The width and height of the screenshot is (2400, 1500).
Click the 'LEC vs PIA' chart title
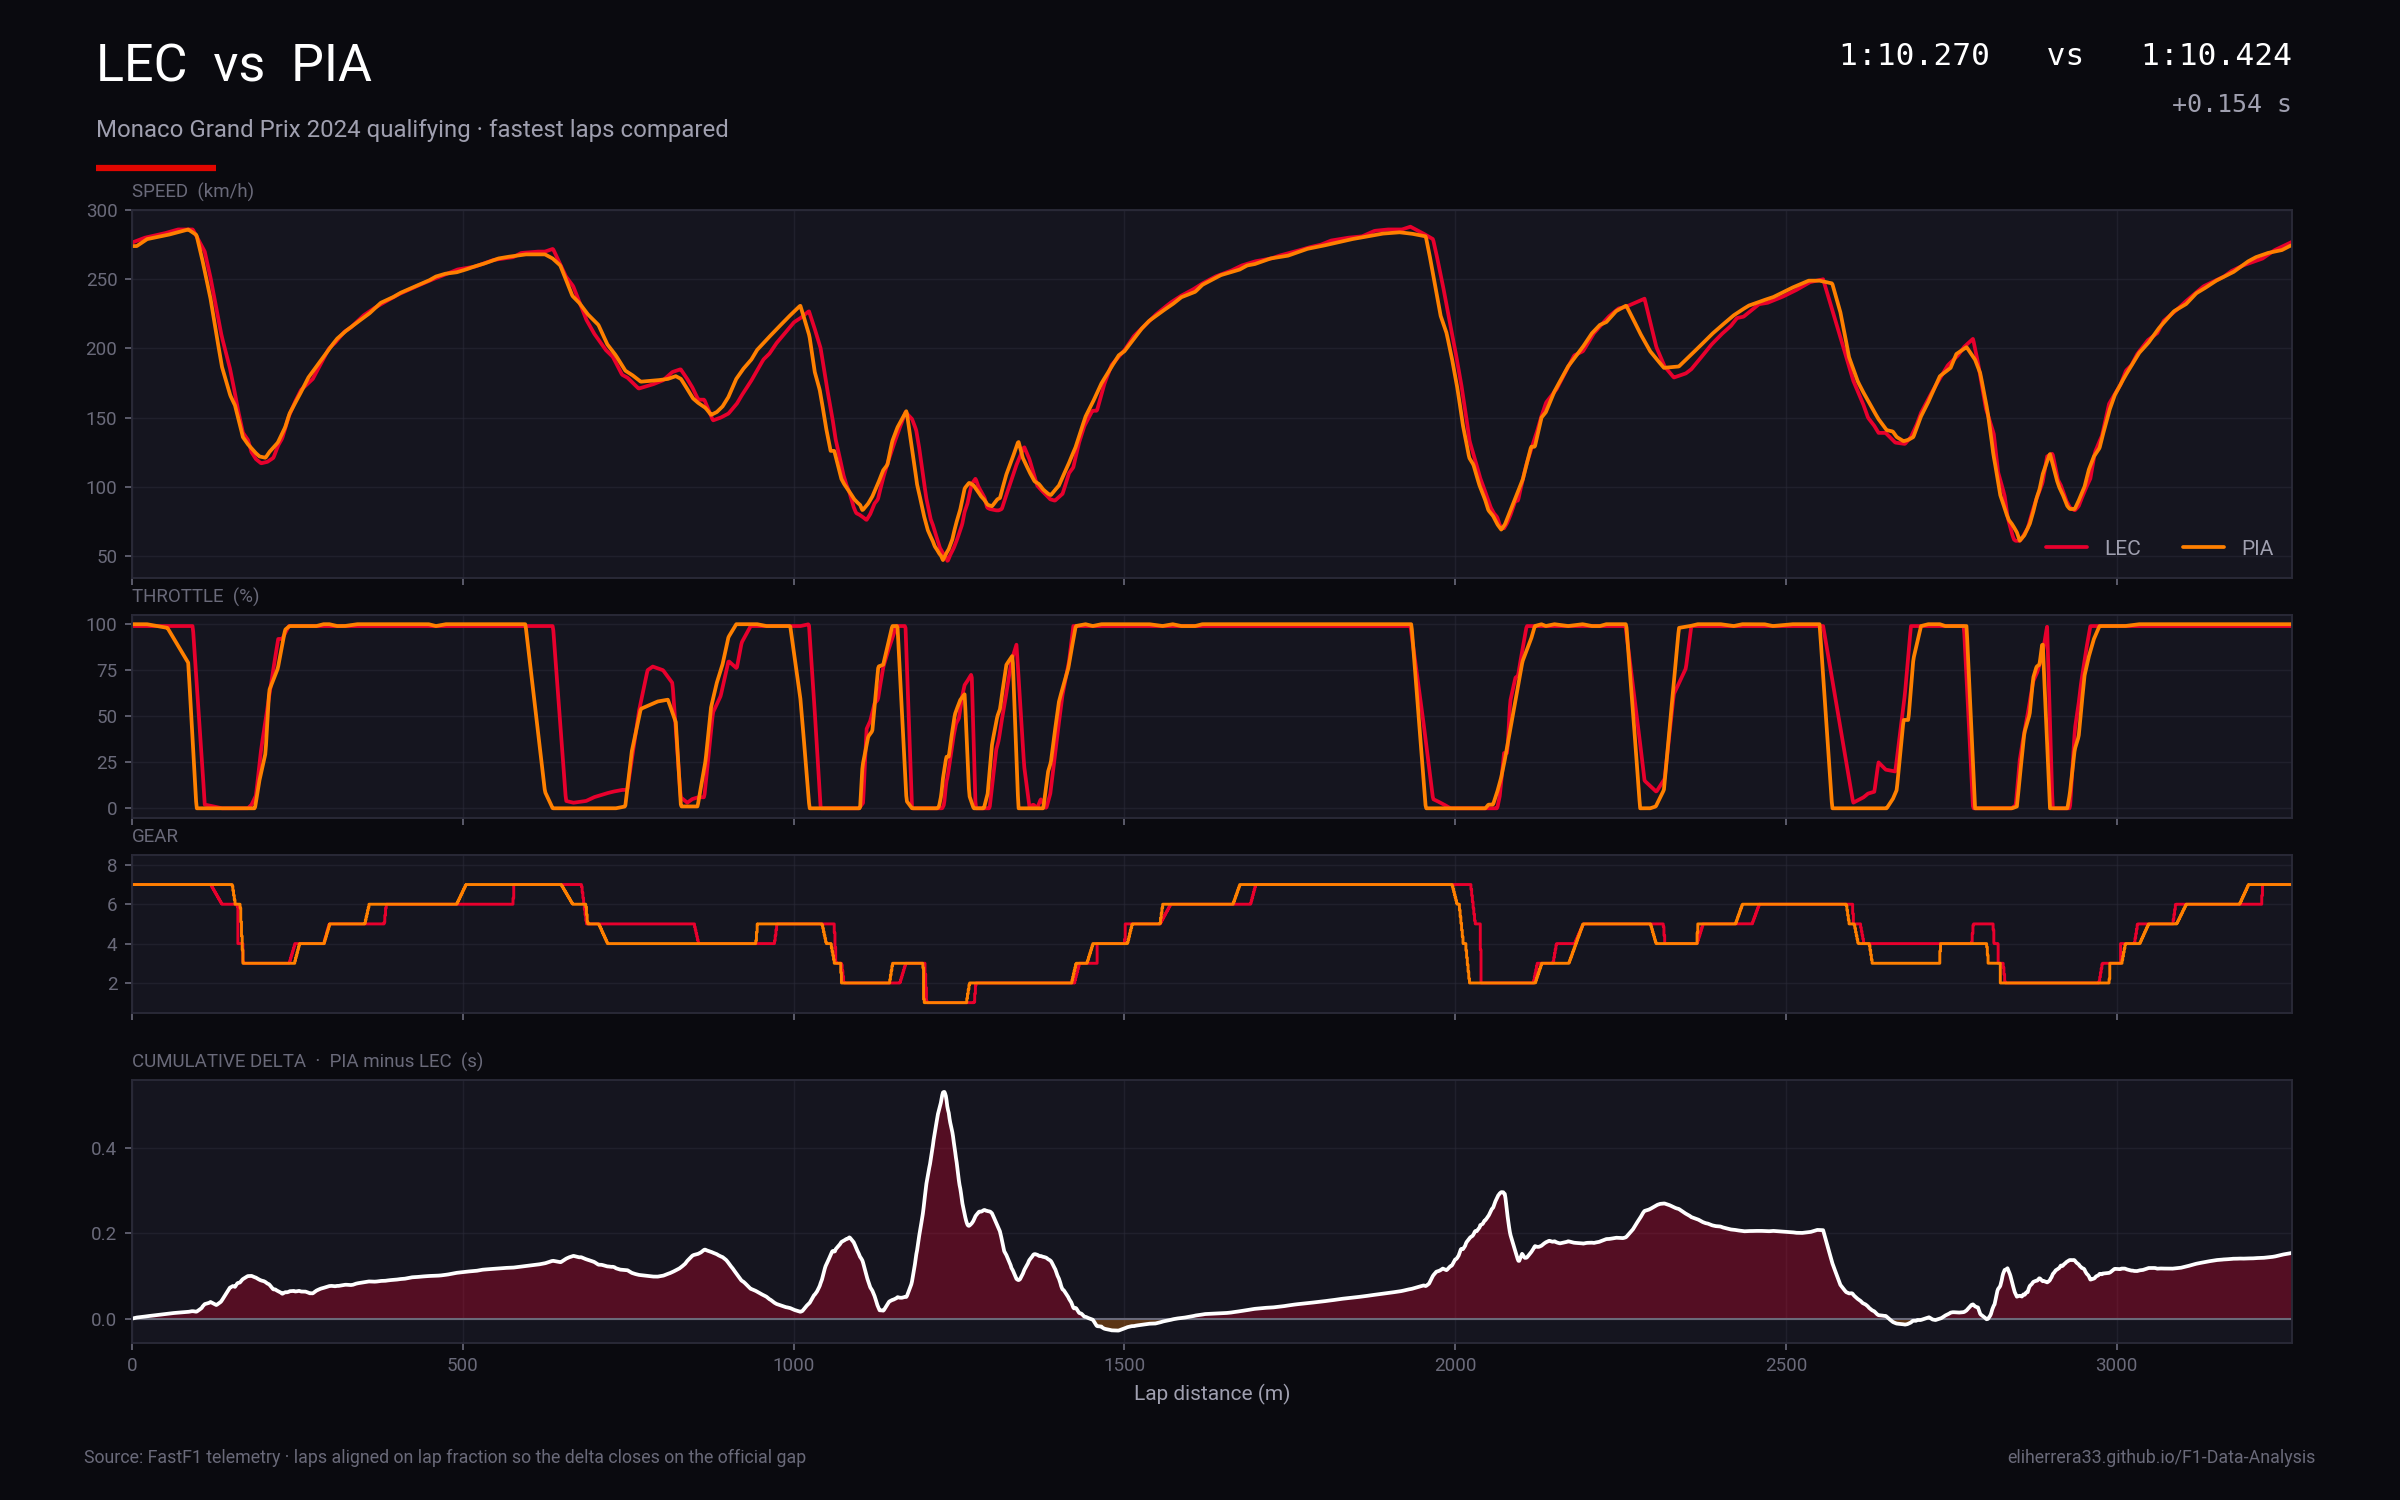[x=234, y=64]
